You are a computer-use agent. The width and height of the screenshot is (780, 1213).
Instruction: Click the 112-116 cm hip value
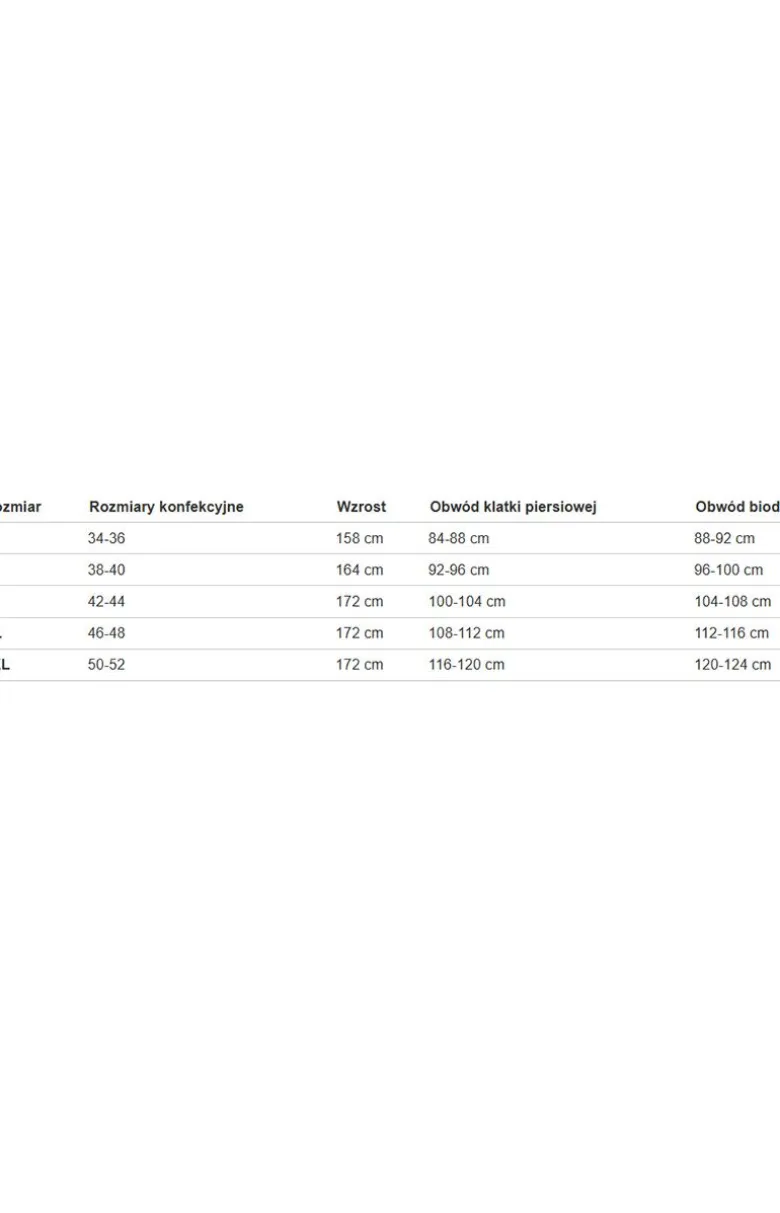[733, 633]
